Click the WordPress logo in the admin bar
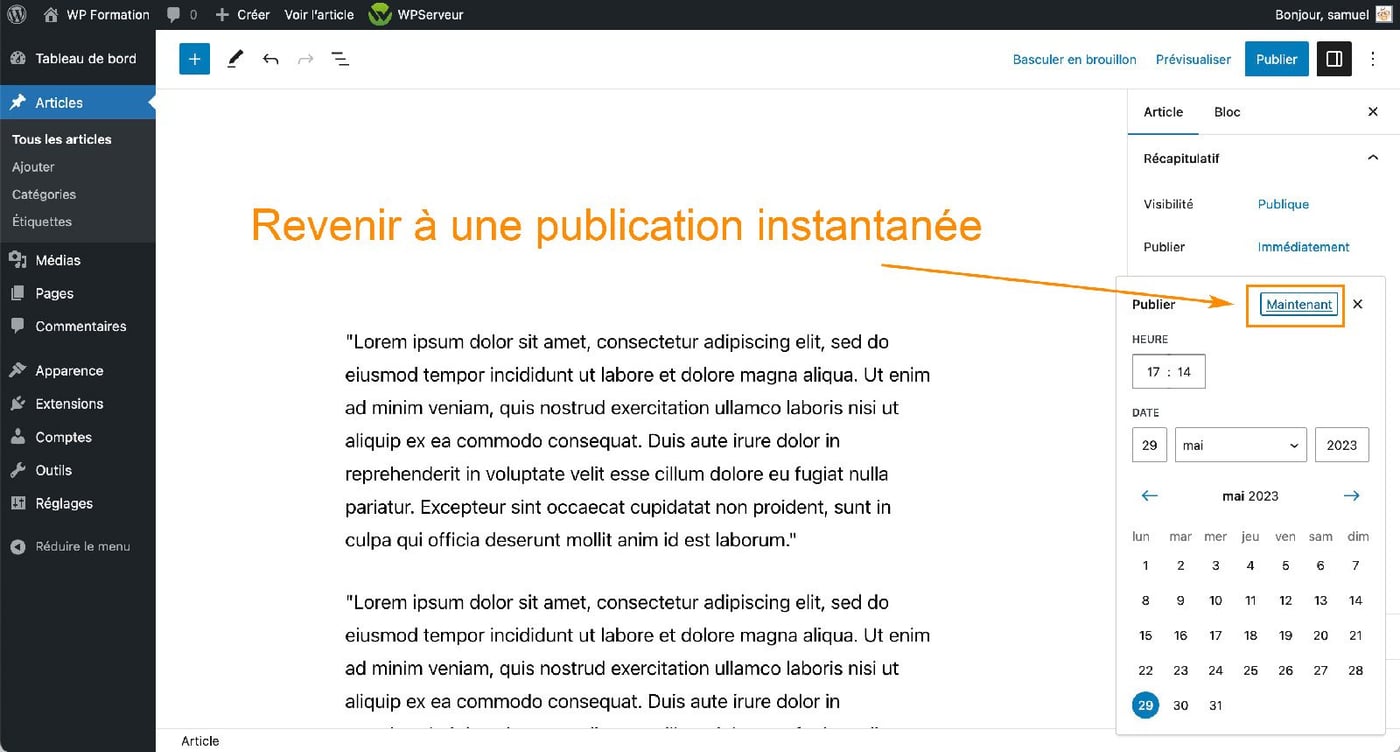The image size is (1400, 752). pos(15,14)
